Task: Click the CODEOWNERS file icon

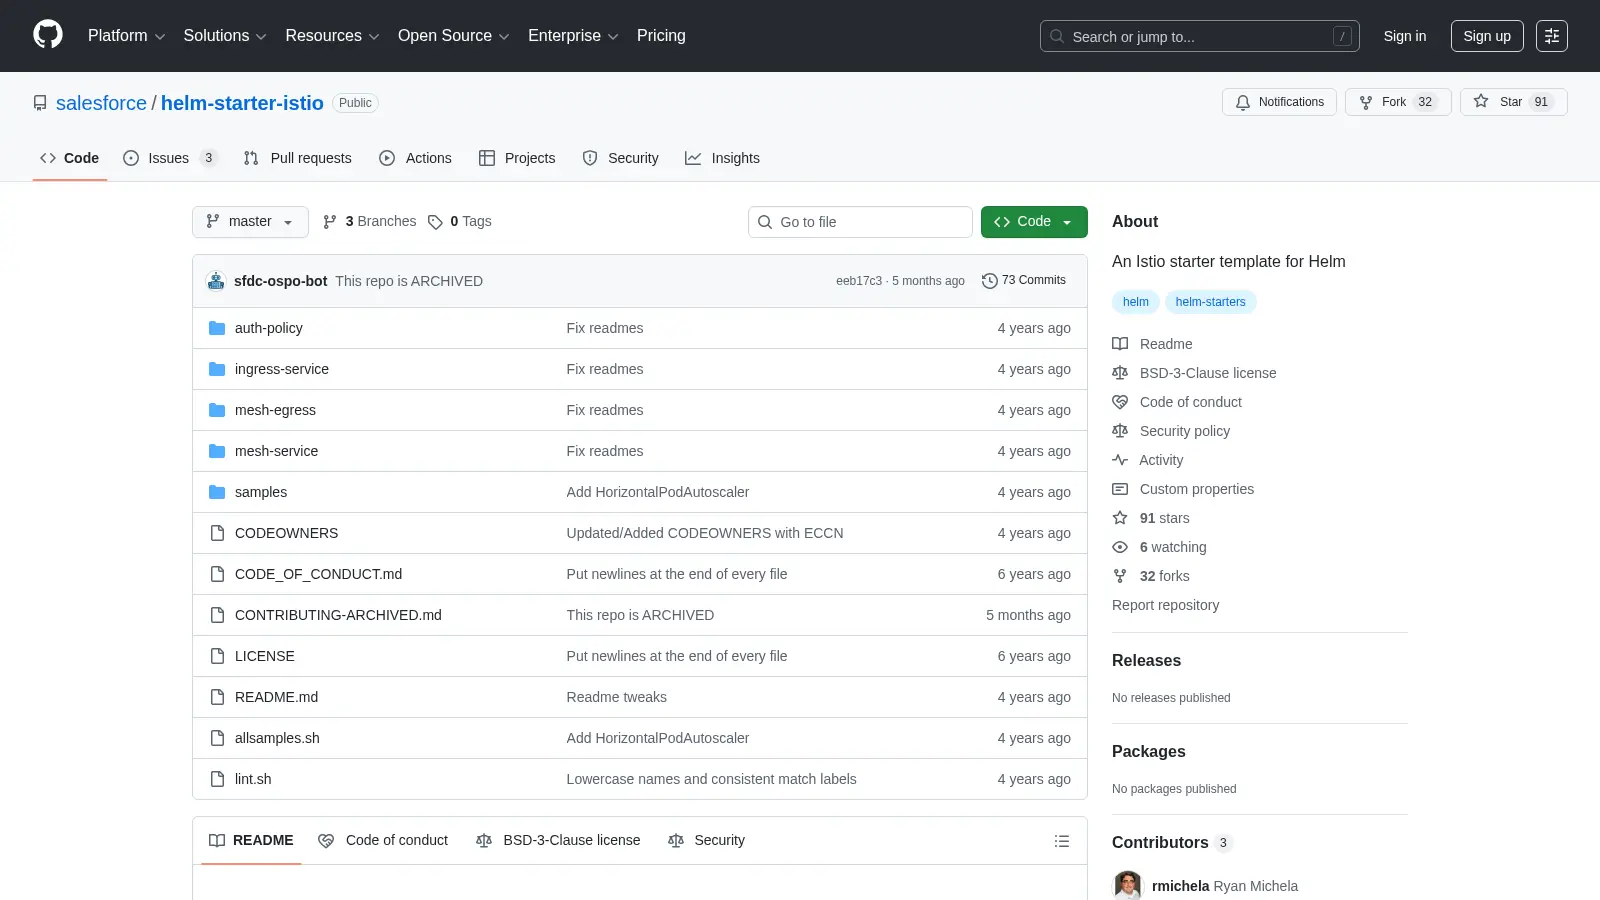Action: click(217, 533)
